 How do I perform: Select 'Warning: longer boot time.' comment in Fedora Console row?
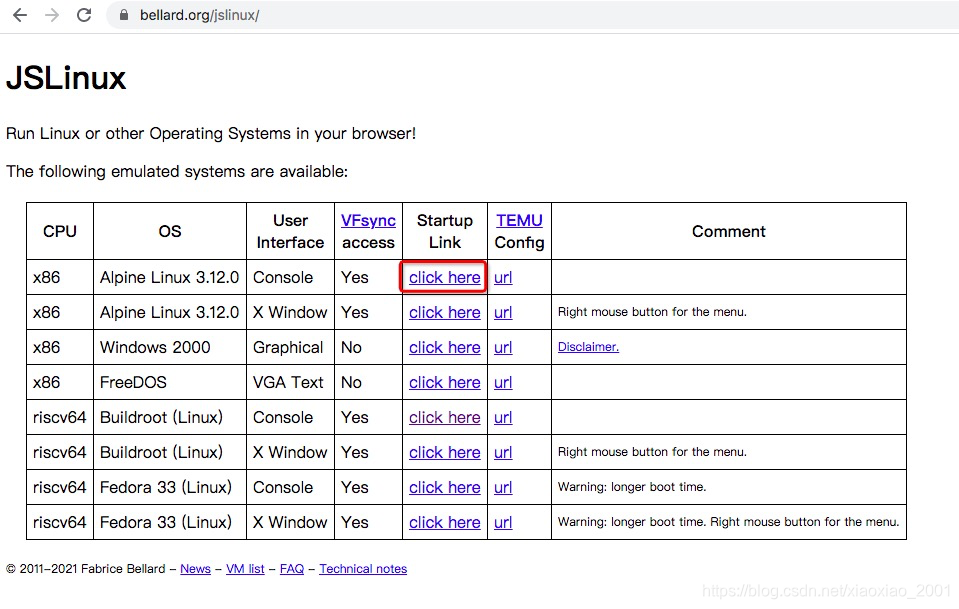click(632, 487)
